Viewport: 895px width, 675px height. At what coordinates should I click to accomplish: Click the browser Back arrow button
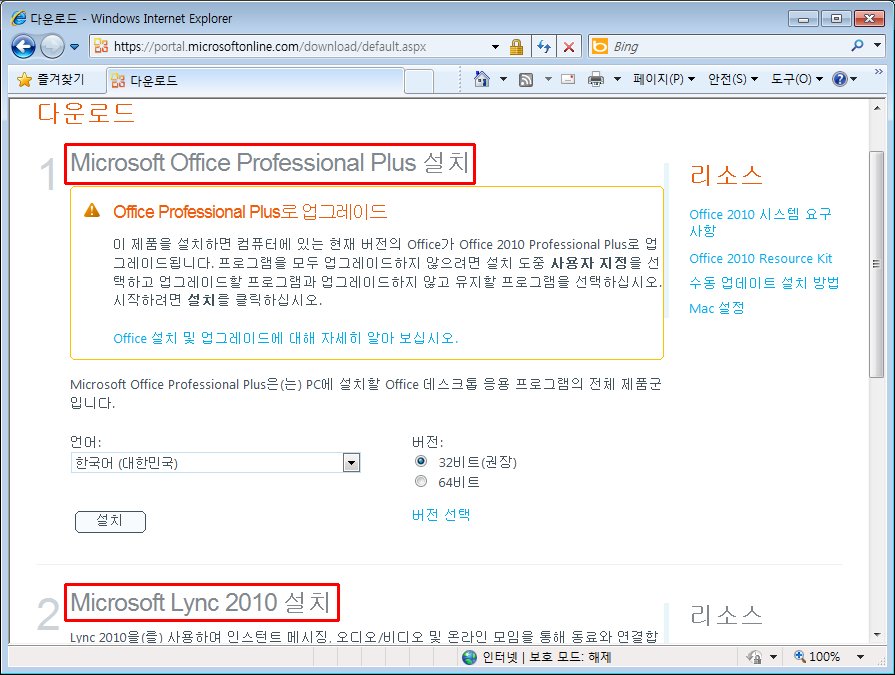(x=24, y=46)
